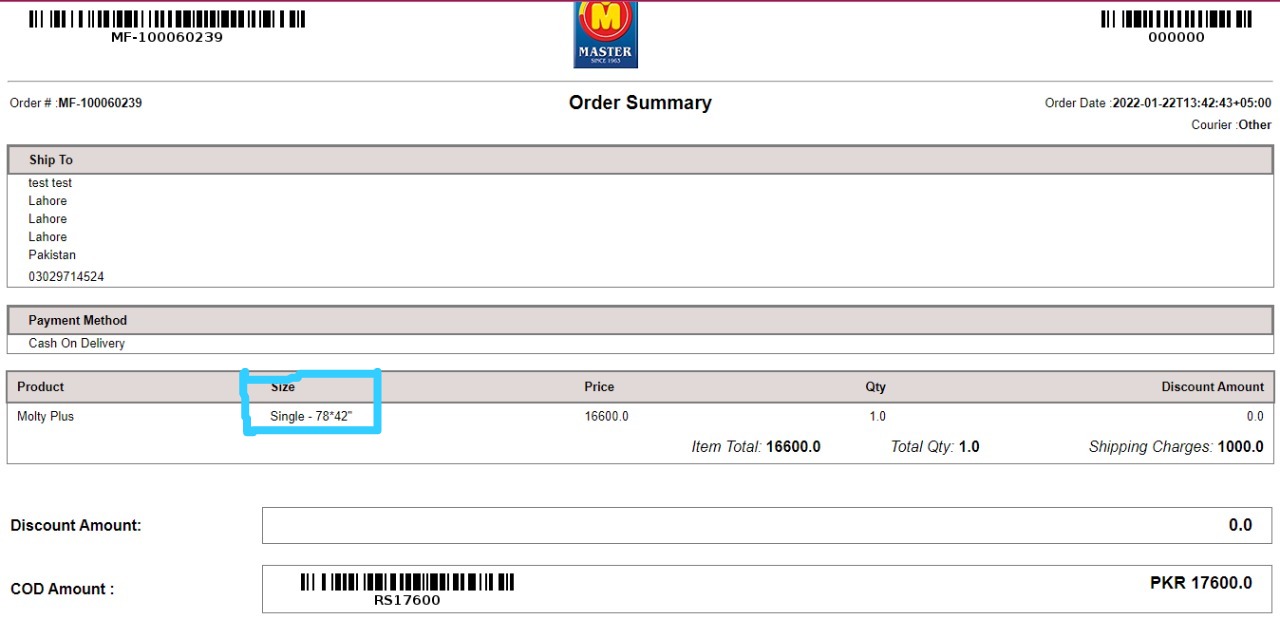Click the 16600.0 price value
1280x619 pixels.
point(607,417)
